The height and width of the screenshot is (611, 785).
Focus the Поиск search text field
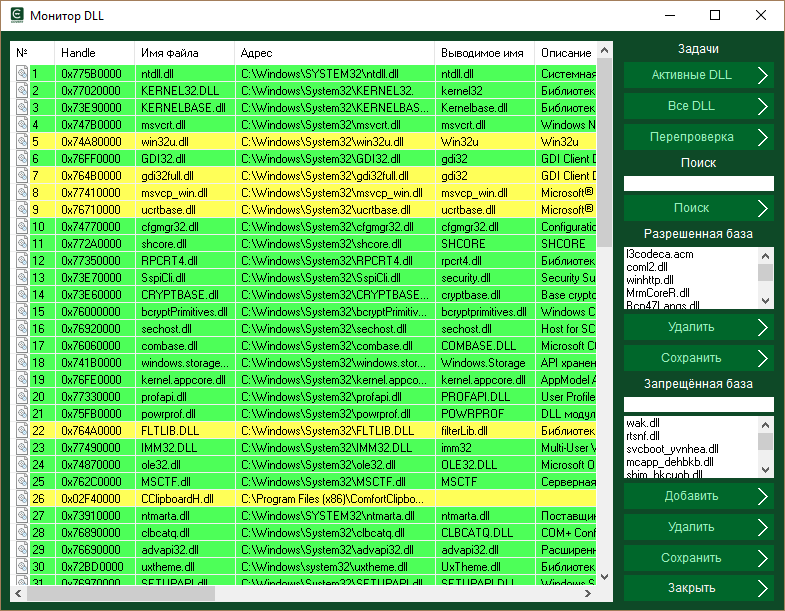click(698, 183)
